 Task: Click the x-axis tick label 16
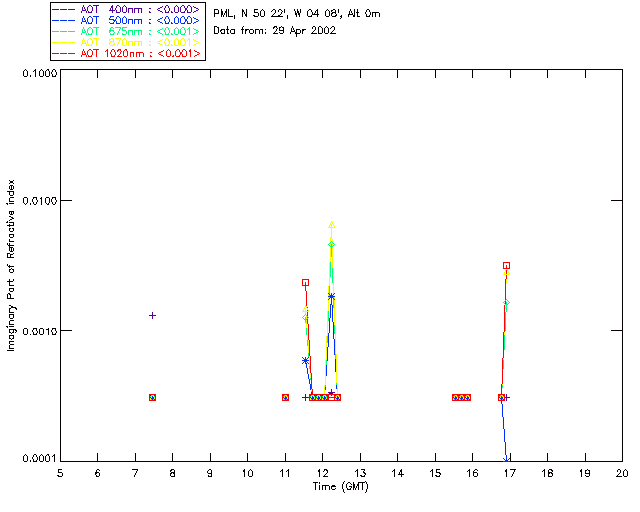coord(473,473)
